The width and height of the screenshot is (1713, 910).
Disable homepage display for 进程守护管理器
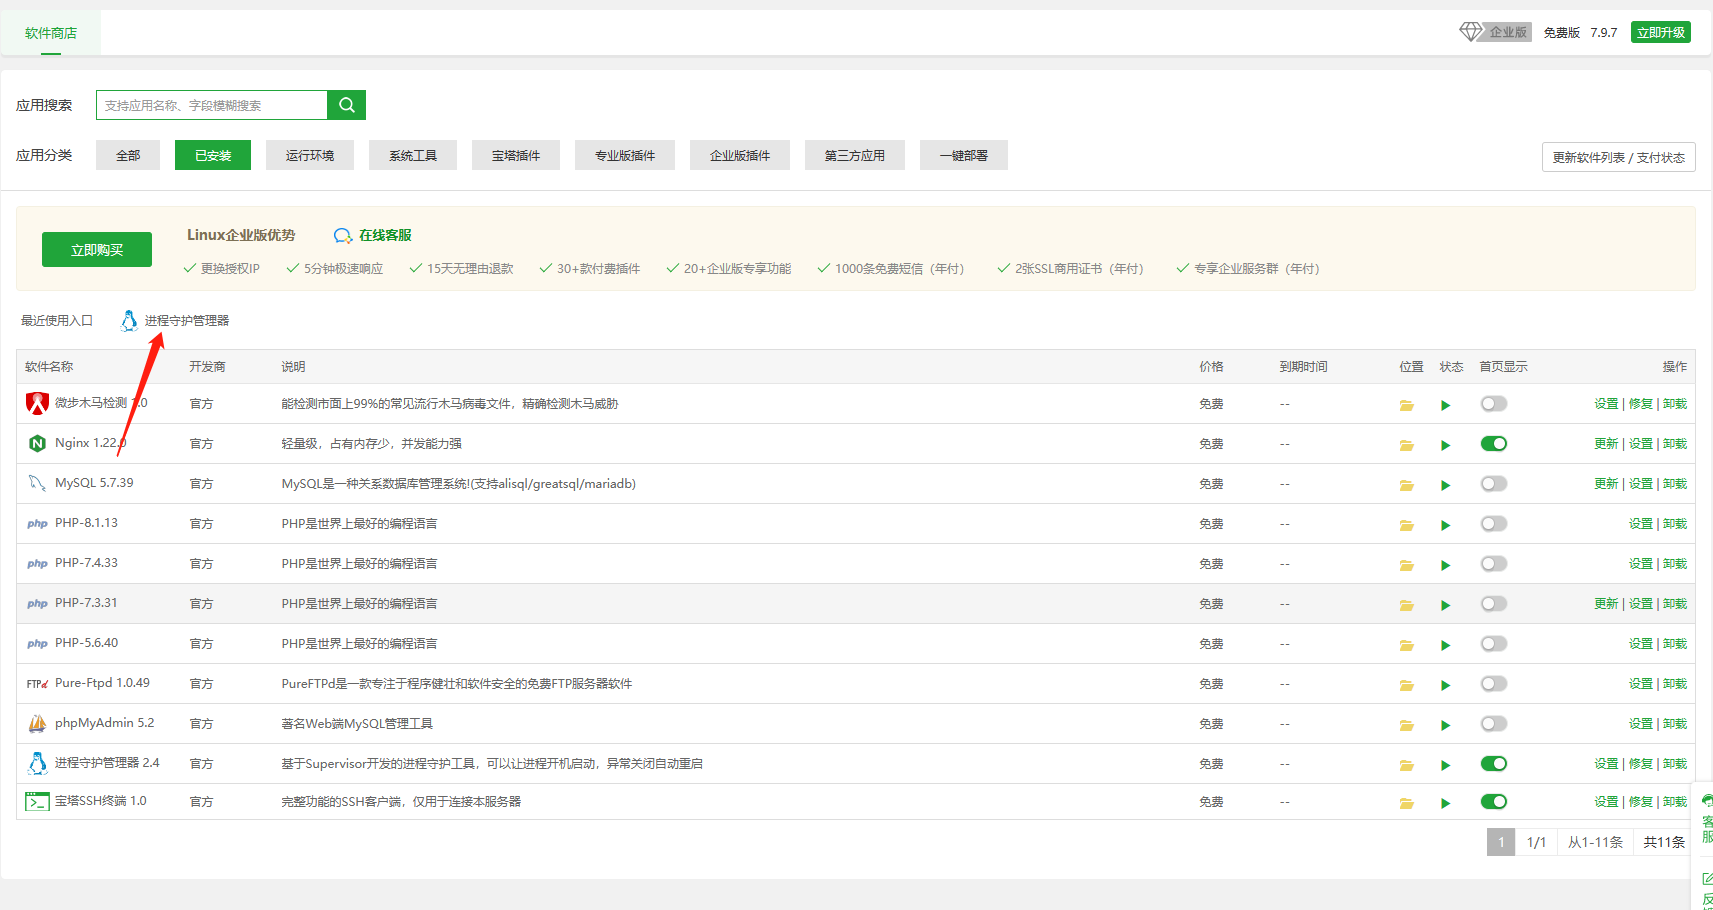(1494, 764)
